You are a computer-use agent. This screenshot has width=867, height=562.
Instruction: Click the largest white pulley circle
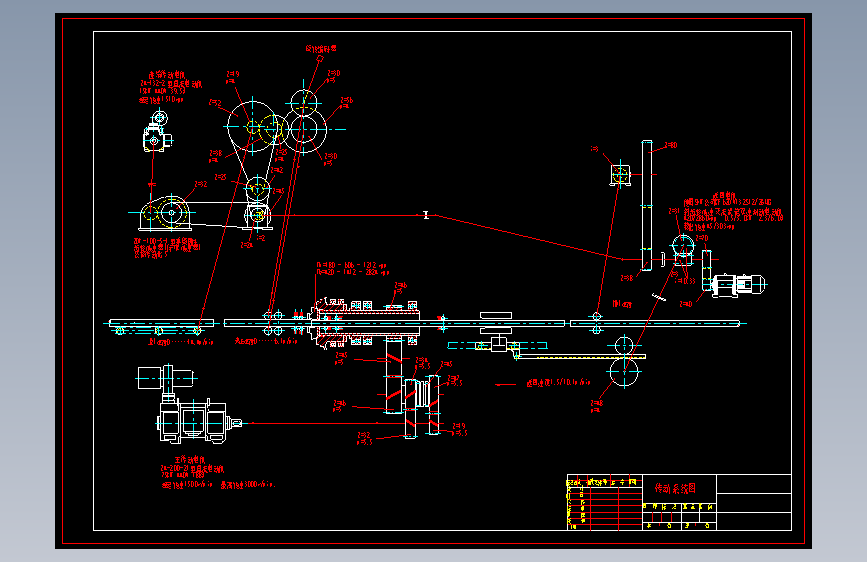(x=253, y=127)
